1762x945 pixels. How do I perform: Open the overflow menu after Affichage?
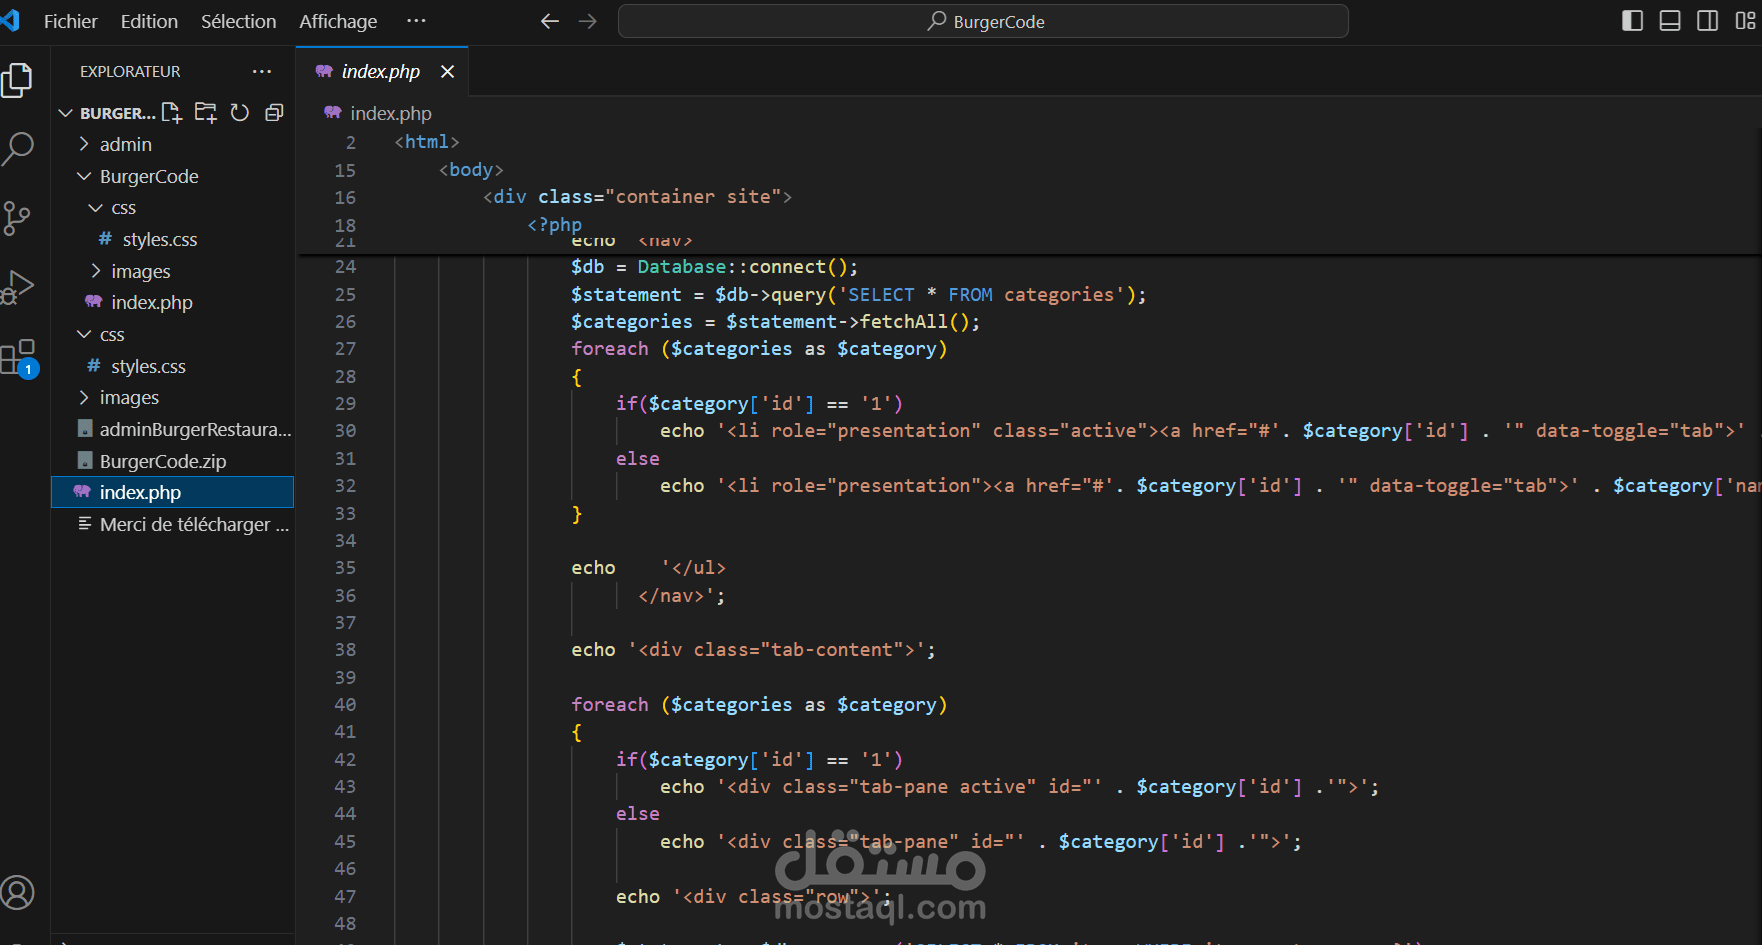417,21
